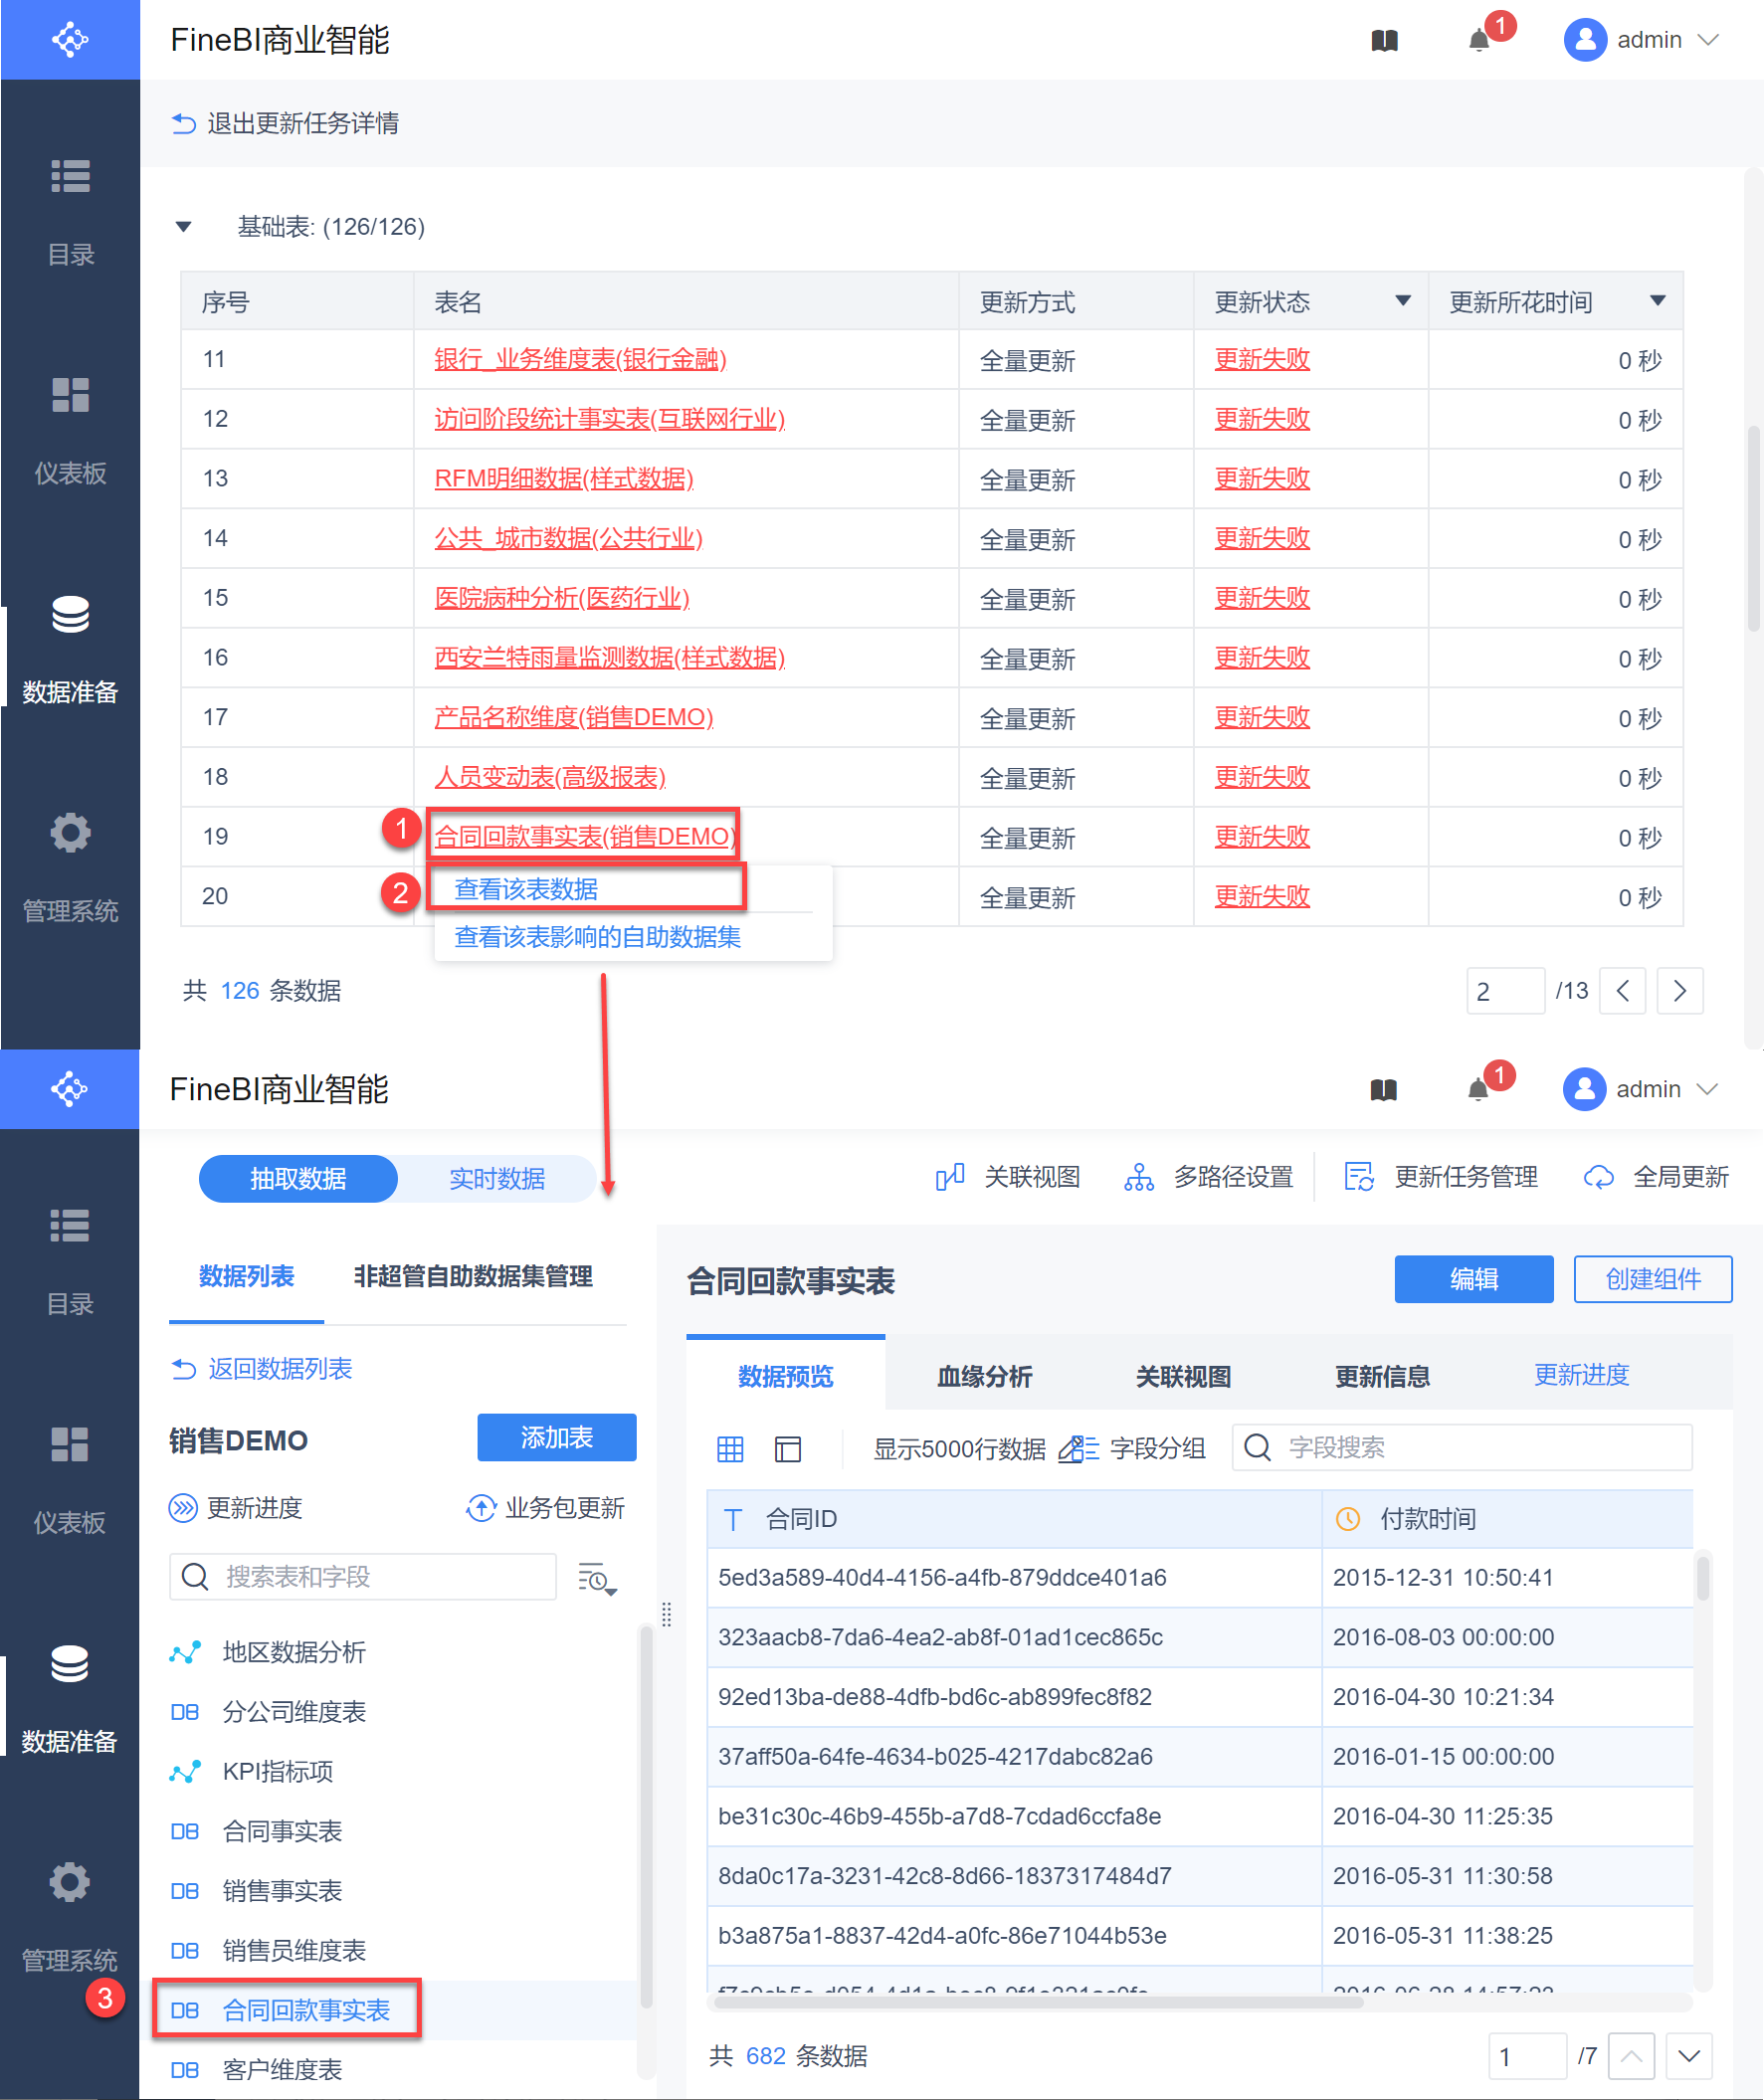This screenshot has height=2100, width=1764.
Task: Select 数据准备 in the update-task screen sidebar
Action: pyautogui.click(x=70, y=651)
